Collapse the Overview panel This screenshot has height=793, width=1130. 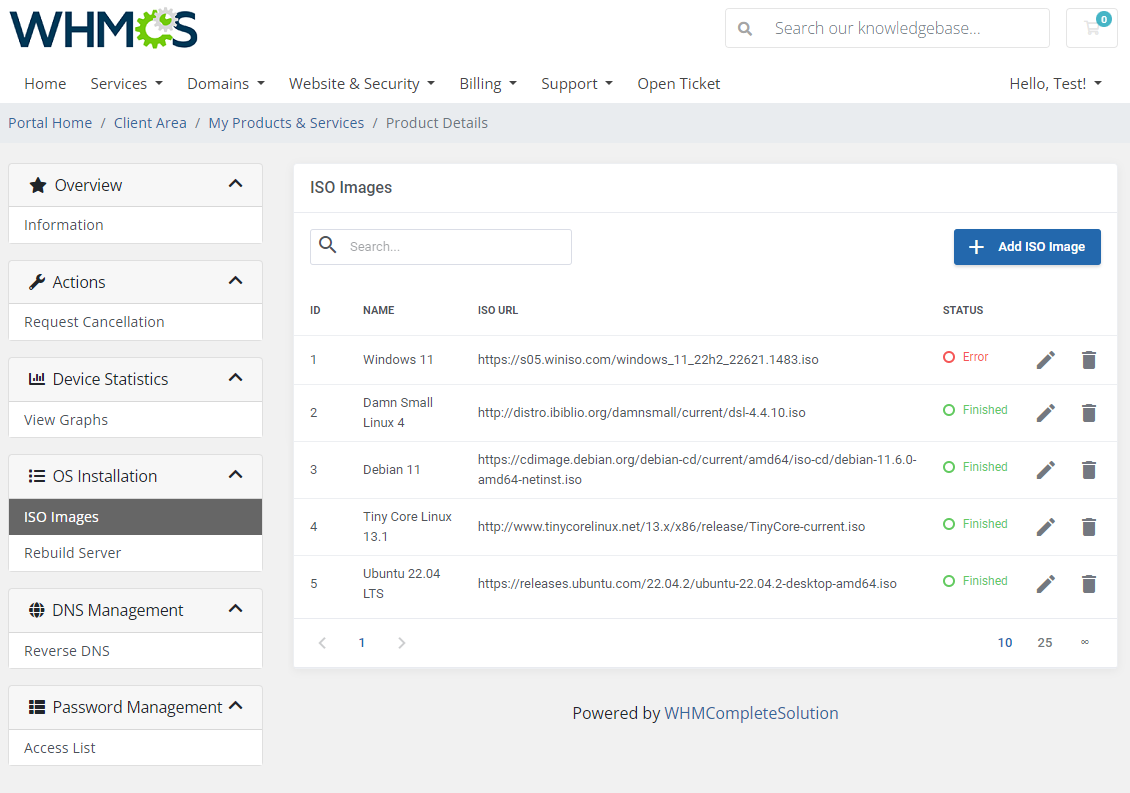[236, 184]
